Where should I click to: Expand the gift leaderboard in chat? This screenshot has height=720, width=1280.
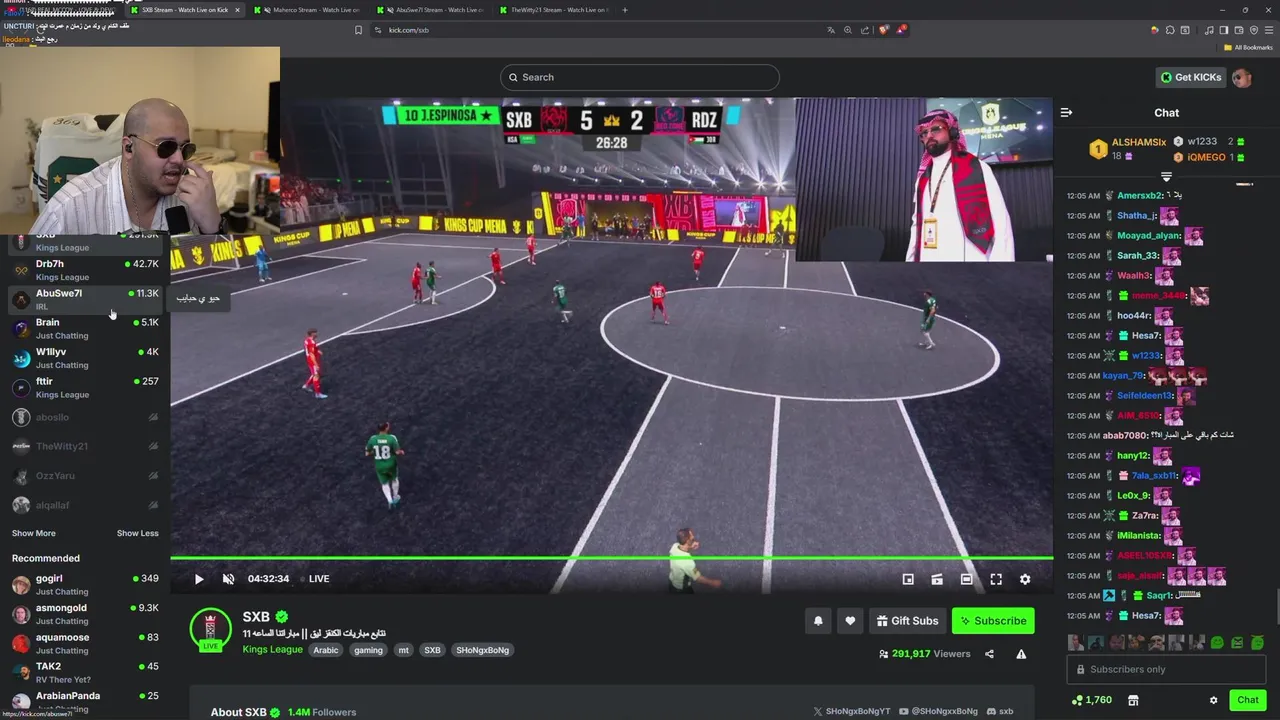point(1166,176)
